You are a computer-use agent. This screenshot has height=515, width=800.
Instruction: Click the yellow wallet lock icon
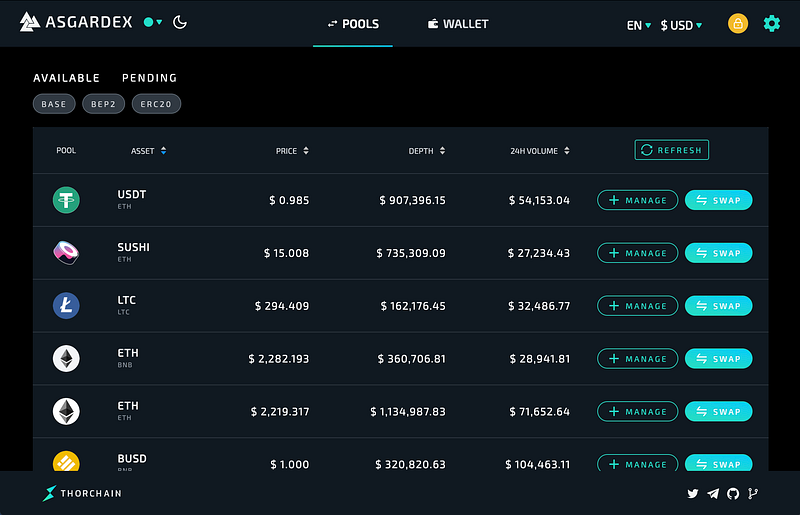738,23
